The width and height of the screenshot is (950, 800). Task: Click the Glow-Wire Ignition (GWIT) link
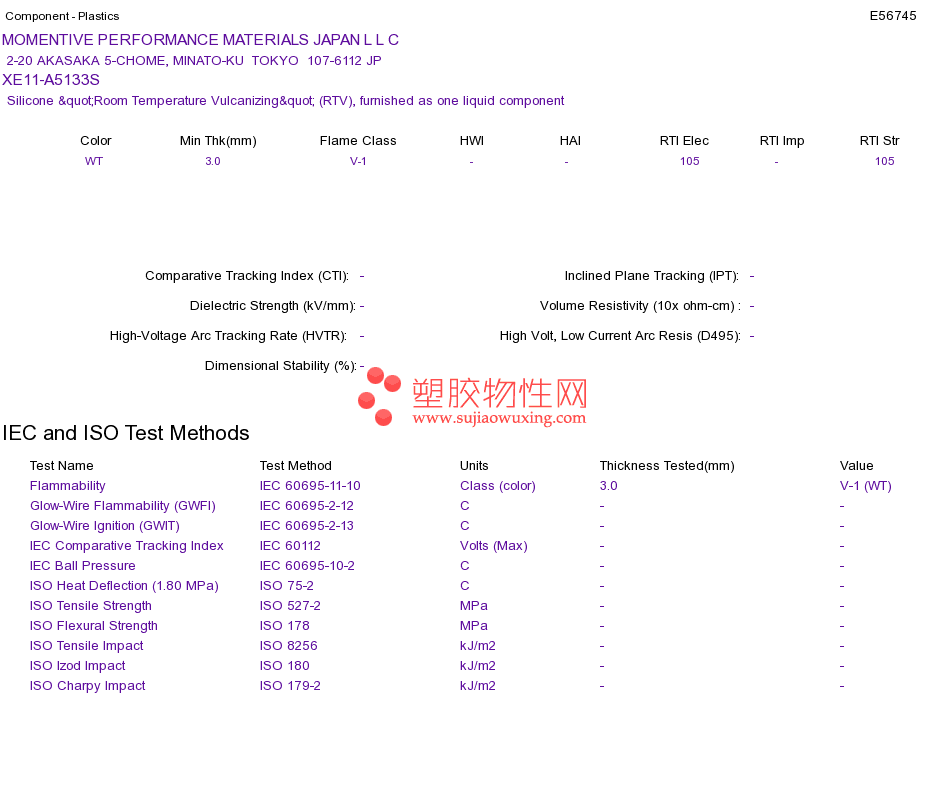(105, 526)
